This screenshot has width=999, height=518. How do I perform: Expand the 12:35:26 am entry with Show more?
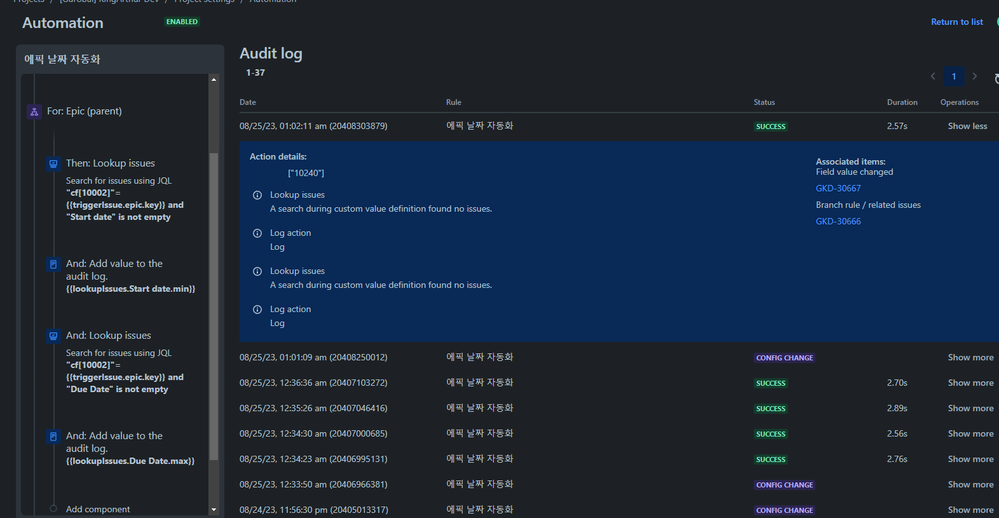click(970, 408)
